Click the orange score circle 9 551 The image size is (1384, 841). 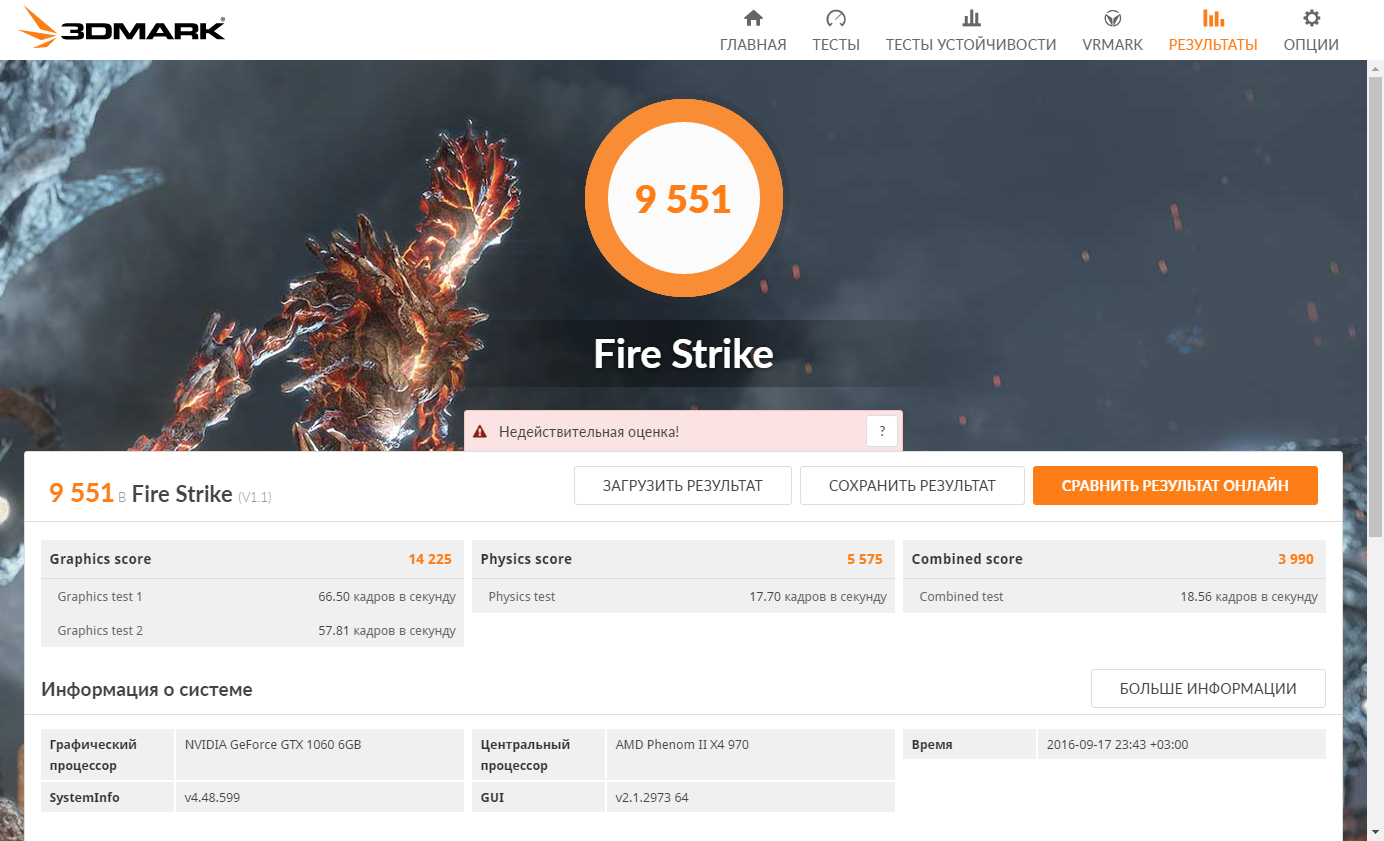(683, 198)
